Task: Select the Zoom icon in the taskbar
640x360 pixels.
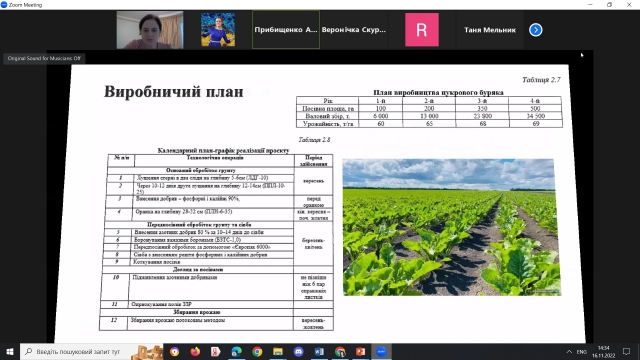Action: pos(381,352)
